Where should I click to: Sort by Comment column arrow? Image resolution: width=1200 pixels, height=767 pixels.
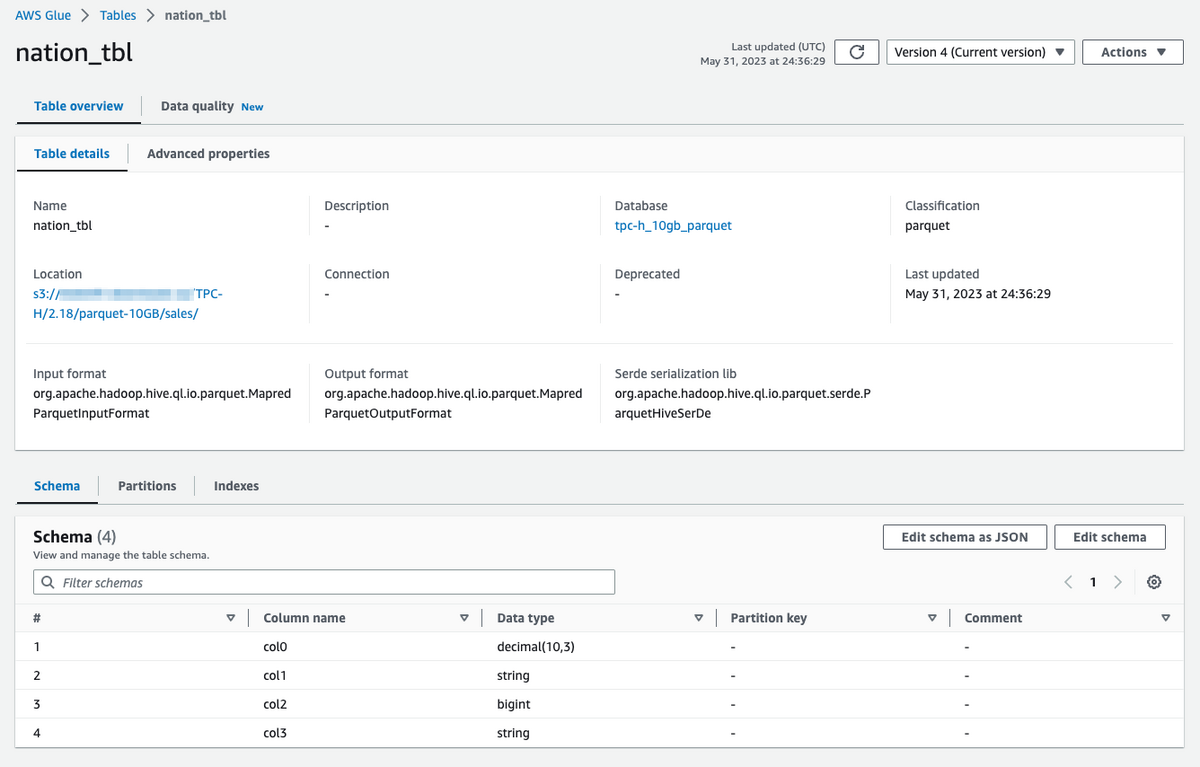1166,618
